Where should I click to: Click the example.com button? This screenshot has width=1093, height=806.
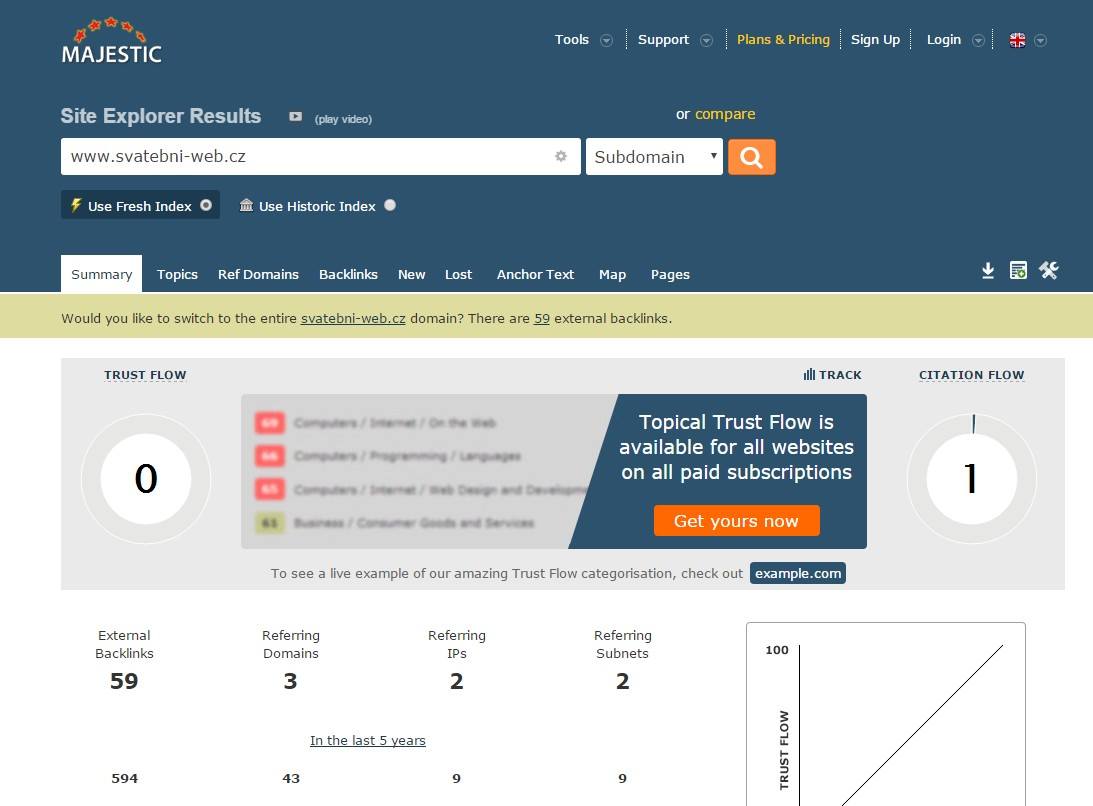(x=797, y=573)
